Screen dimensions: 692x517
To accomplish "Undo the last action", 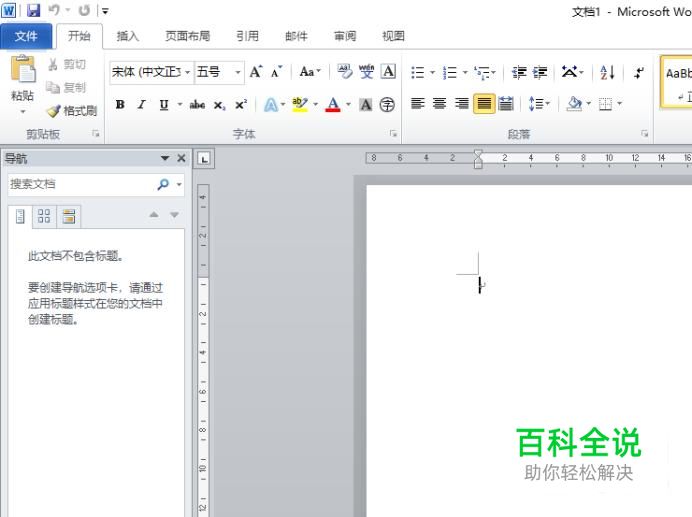I will (x=54, y=10).
